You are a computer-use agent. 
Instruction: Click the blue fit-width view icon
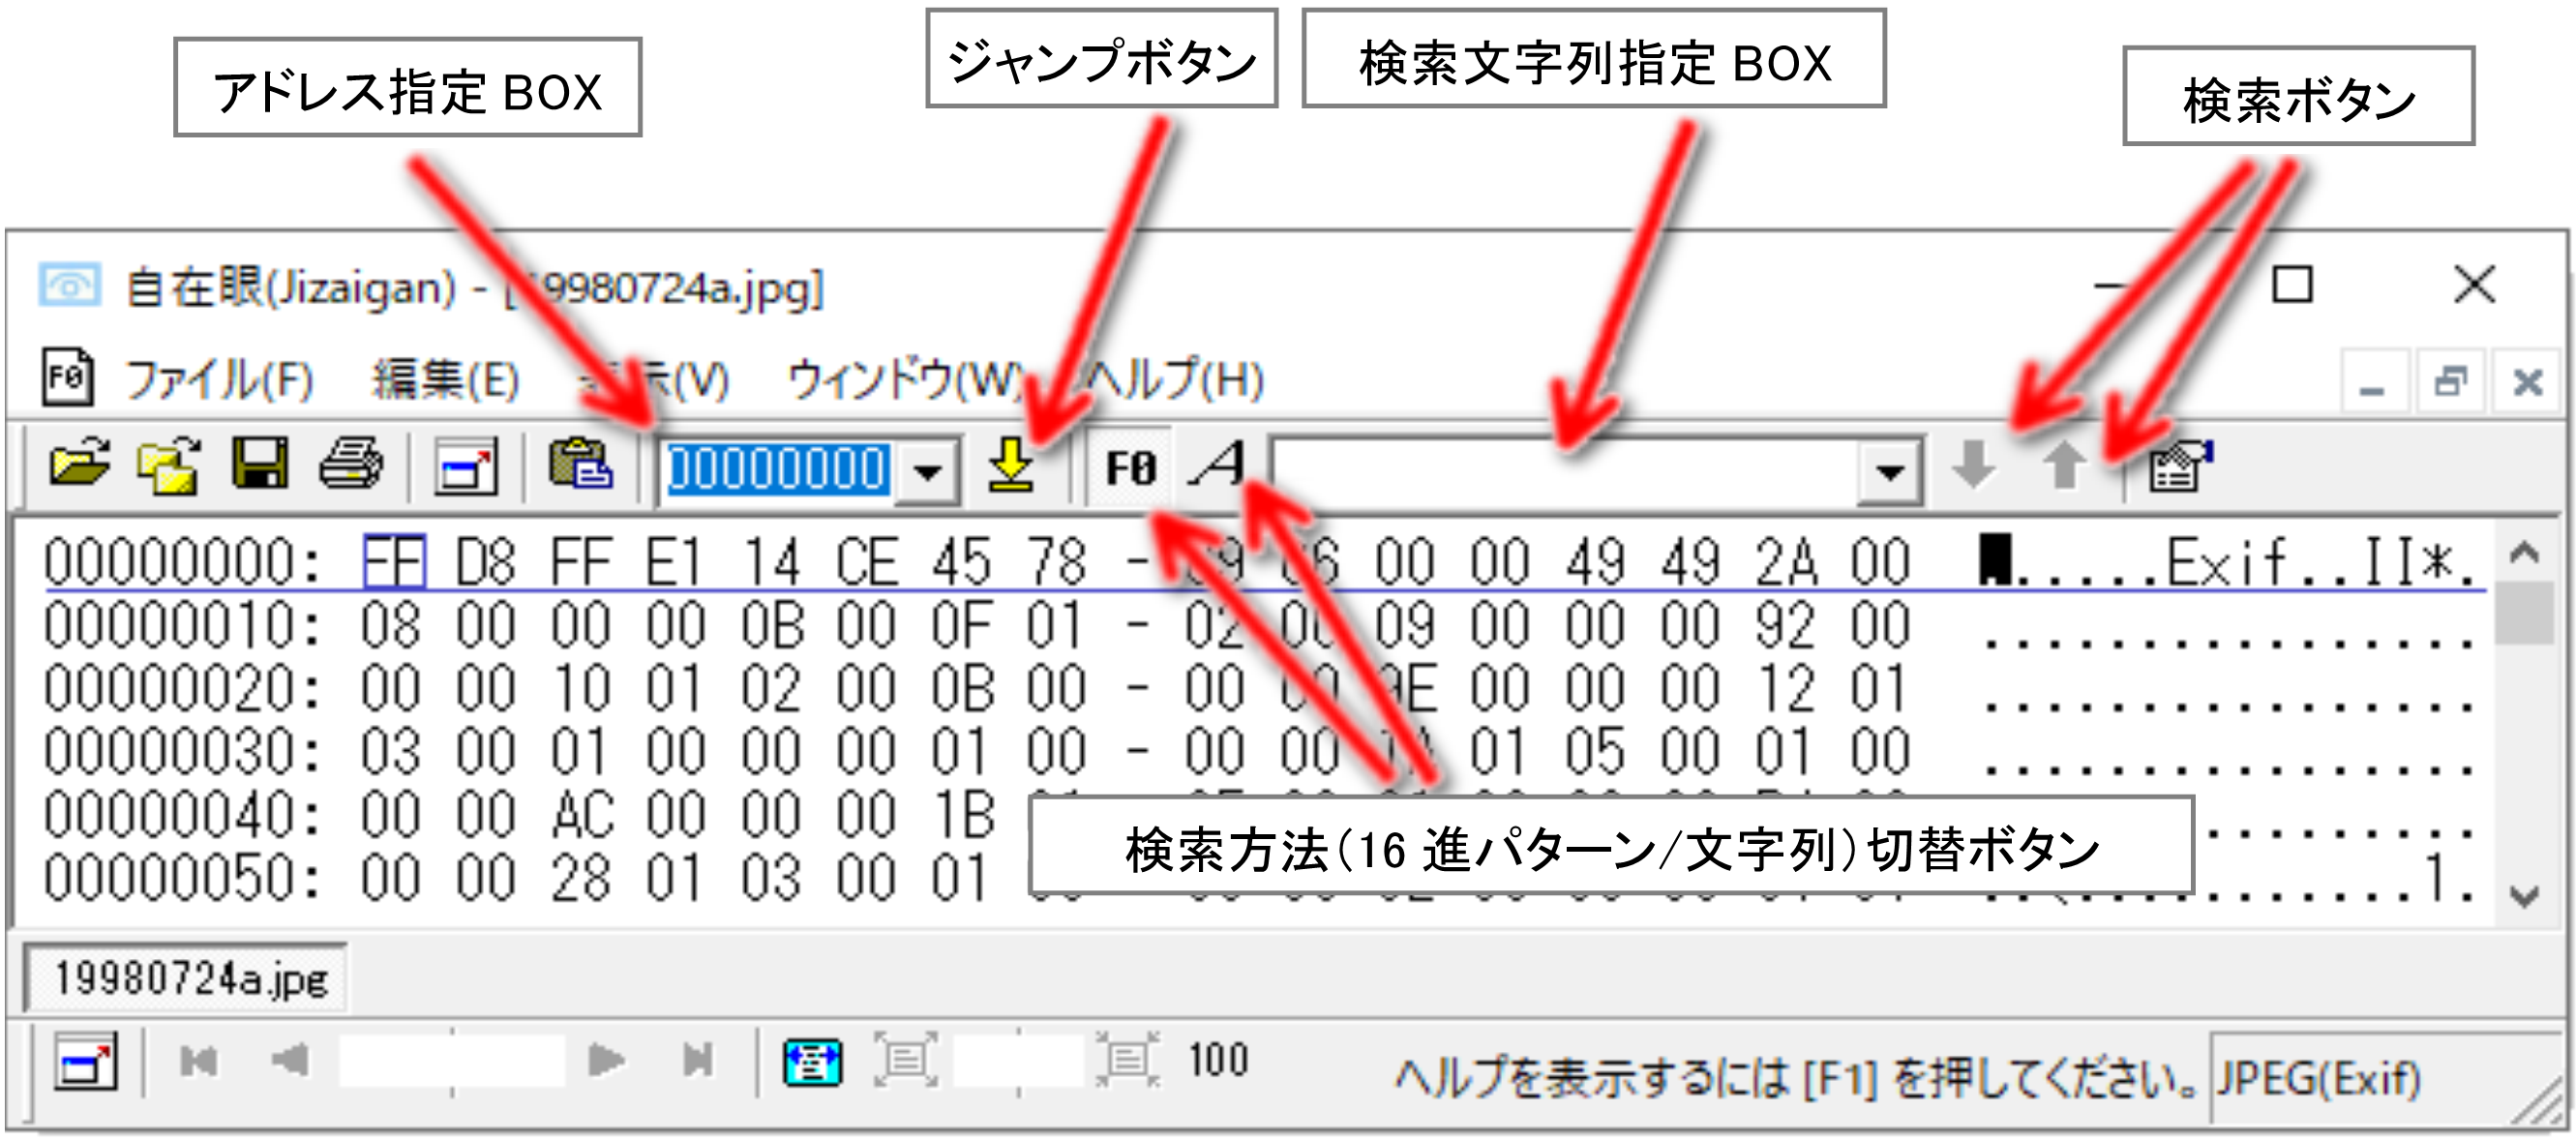click(812, 1062)
